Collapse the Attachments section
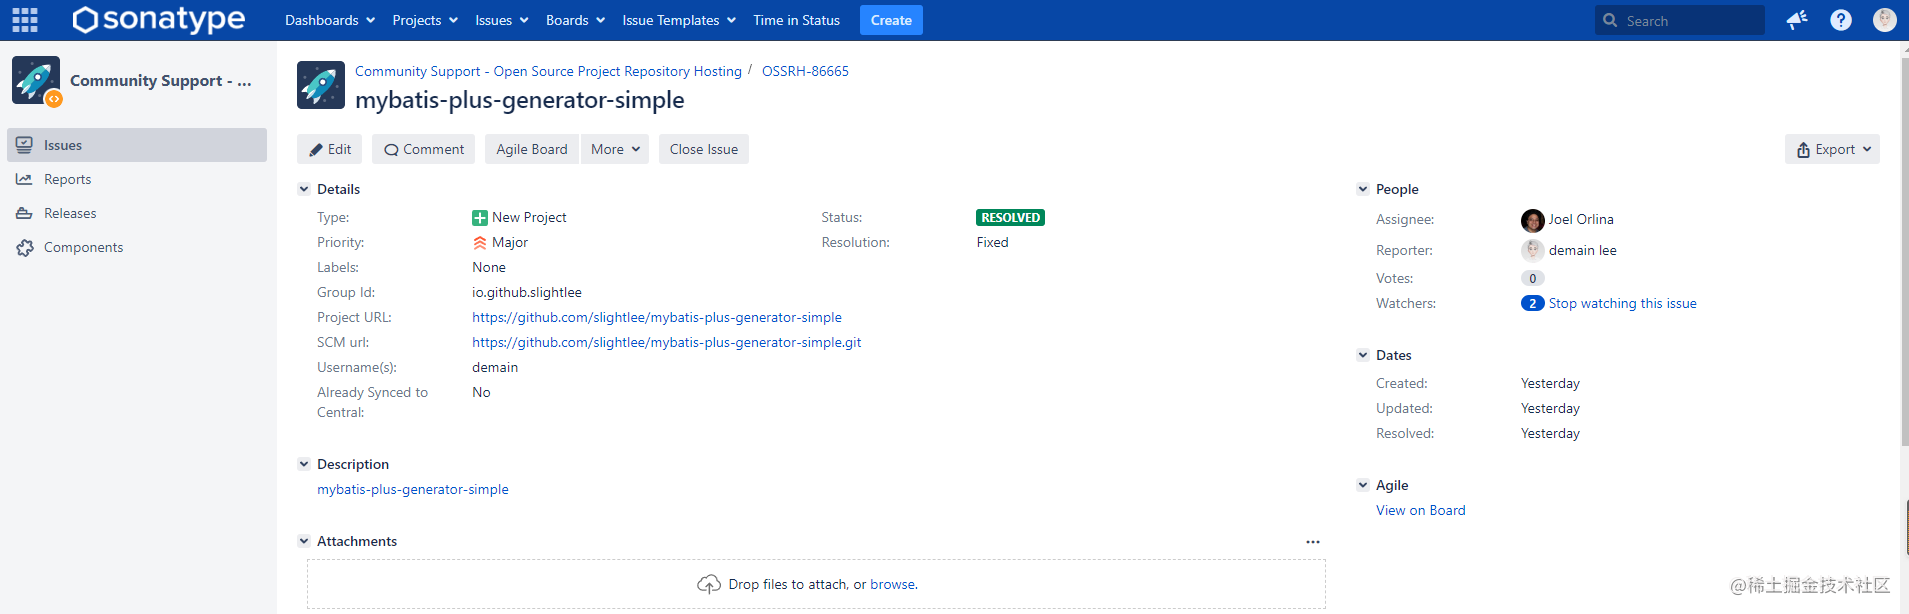 (304, 541)
